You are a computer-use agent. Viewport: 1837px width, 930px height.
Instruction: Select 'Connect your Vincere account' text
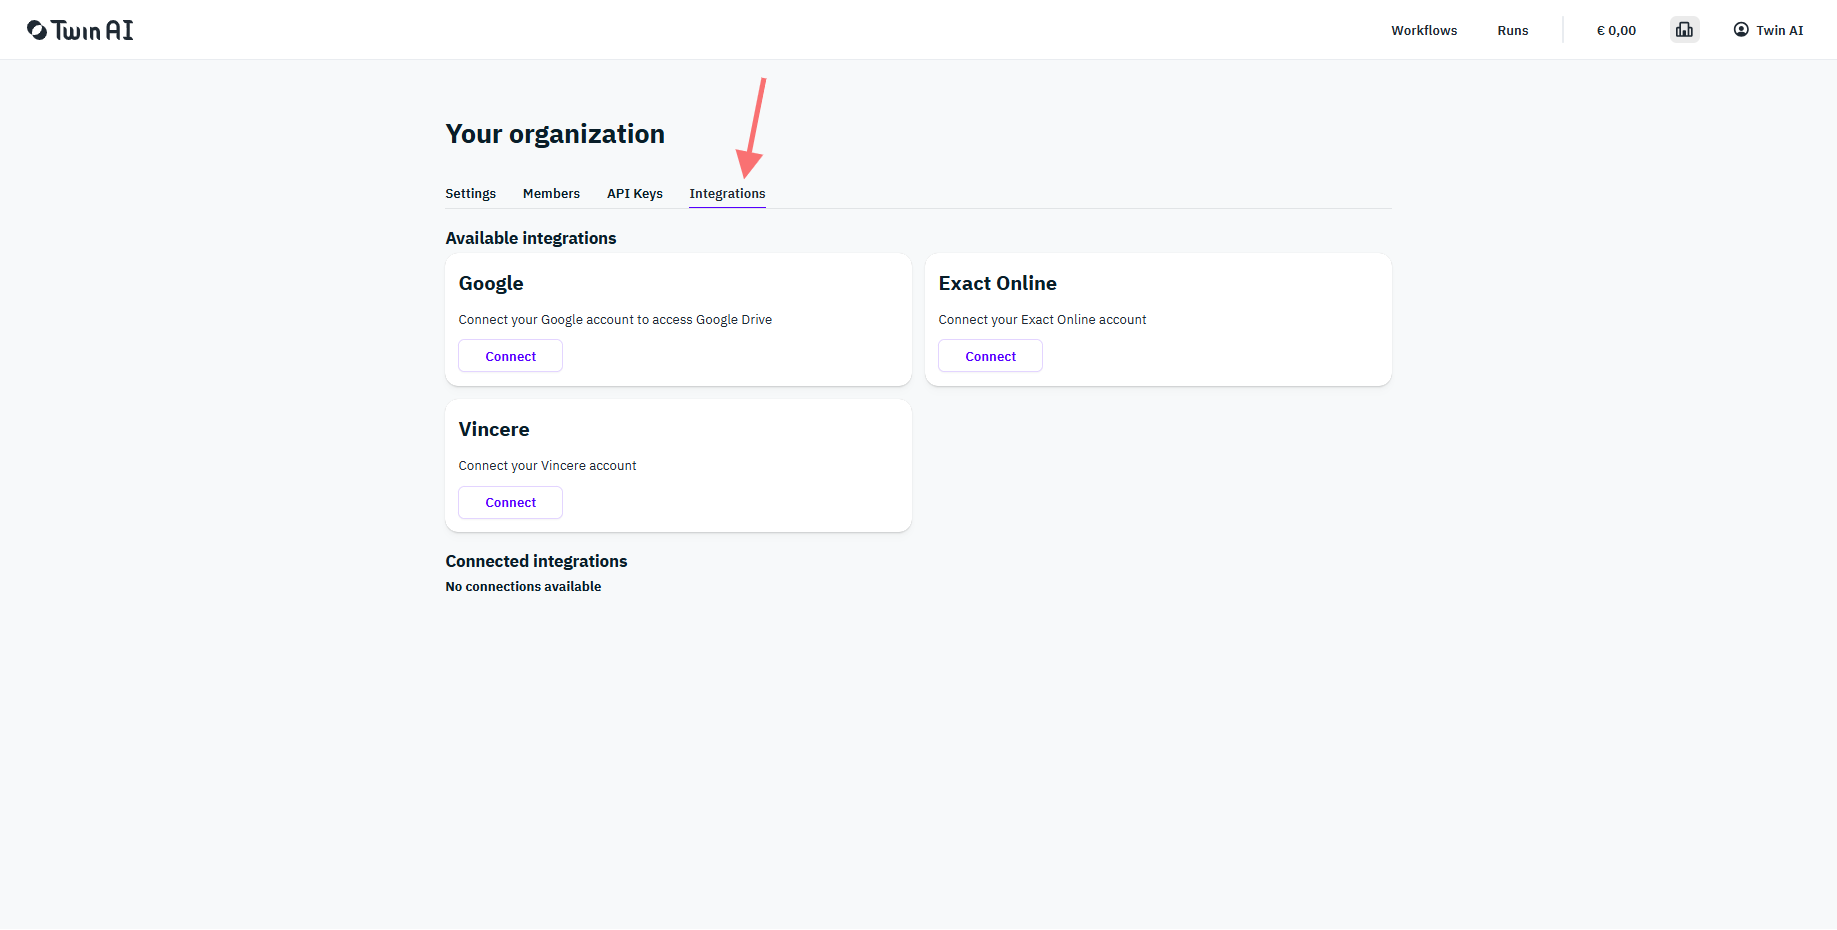point(547,466)
